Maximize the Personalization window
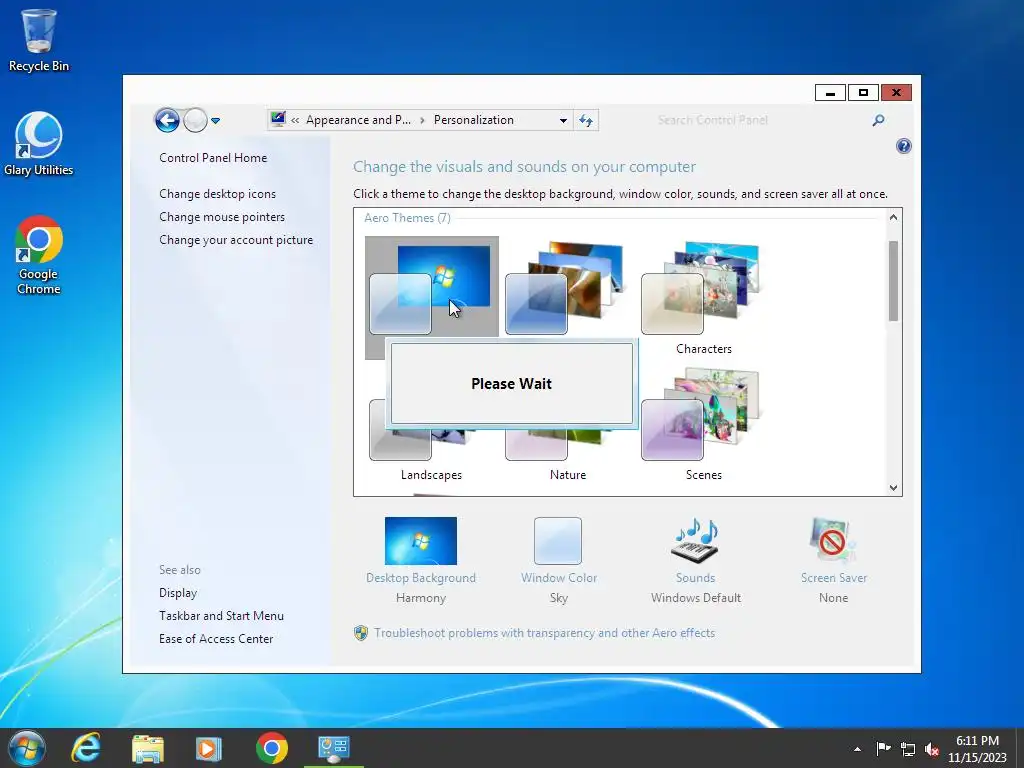The image size is (1024, 768). pos(863,93)
